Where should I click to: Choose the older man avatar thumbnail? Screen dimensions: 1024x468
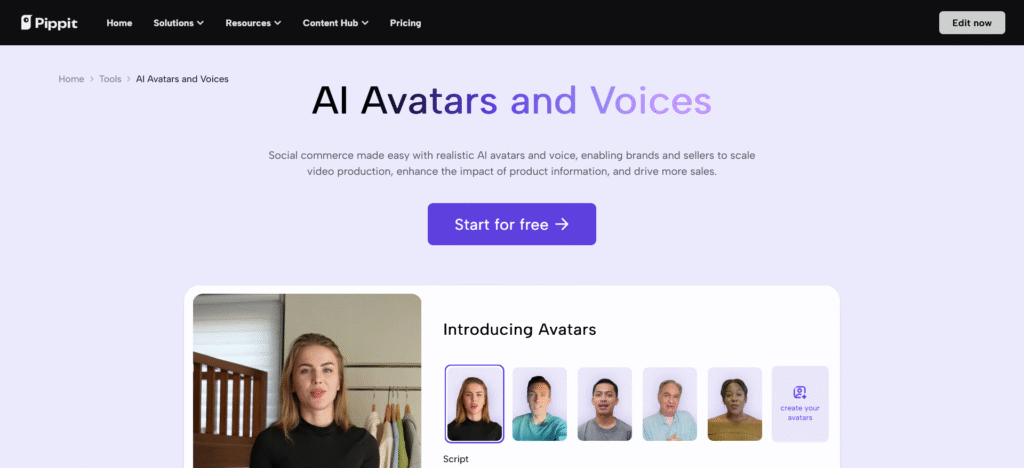tap(669, 404)
